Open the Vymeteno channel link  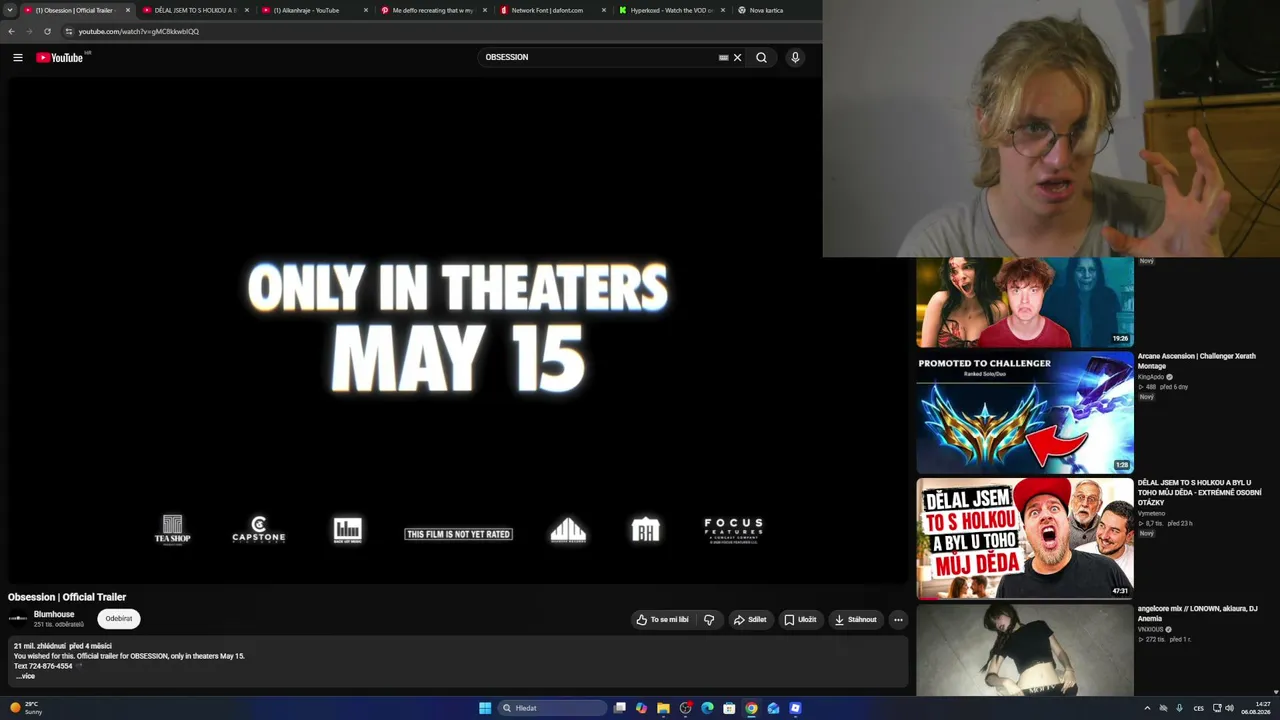pyautogui.click(x=1152, y=513)
